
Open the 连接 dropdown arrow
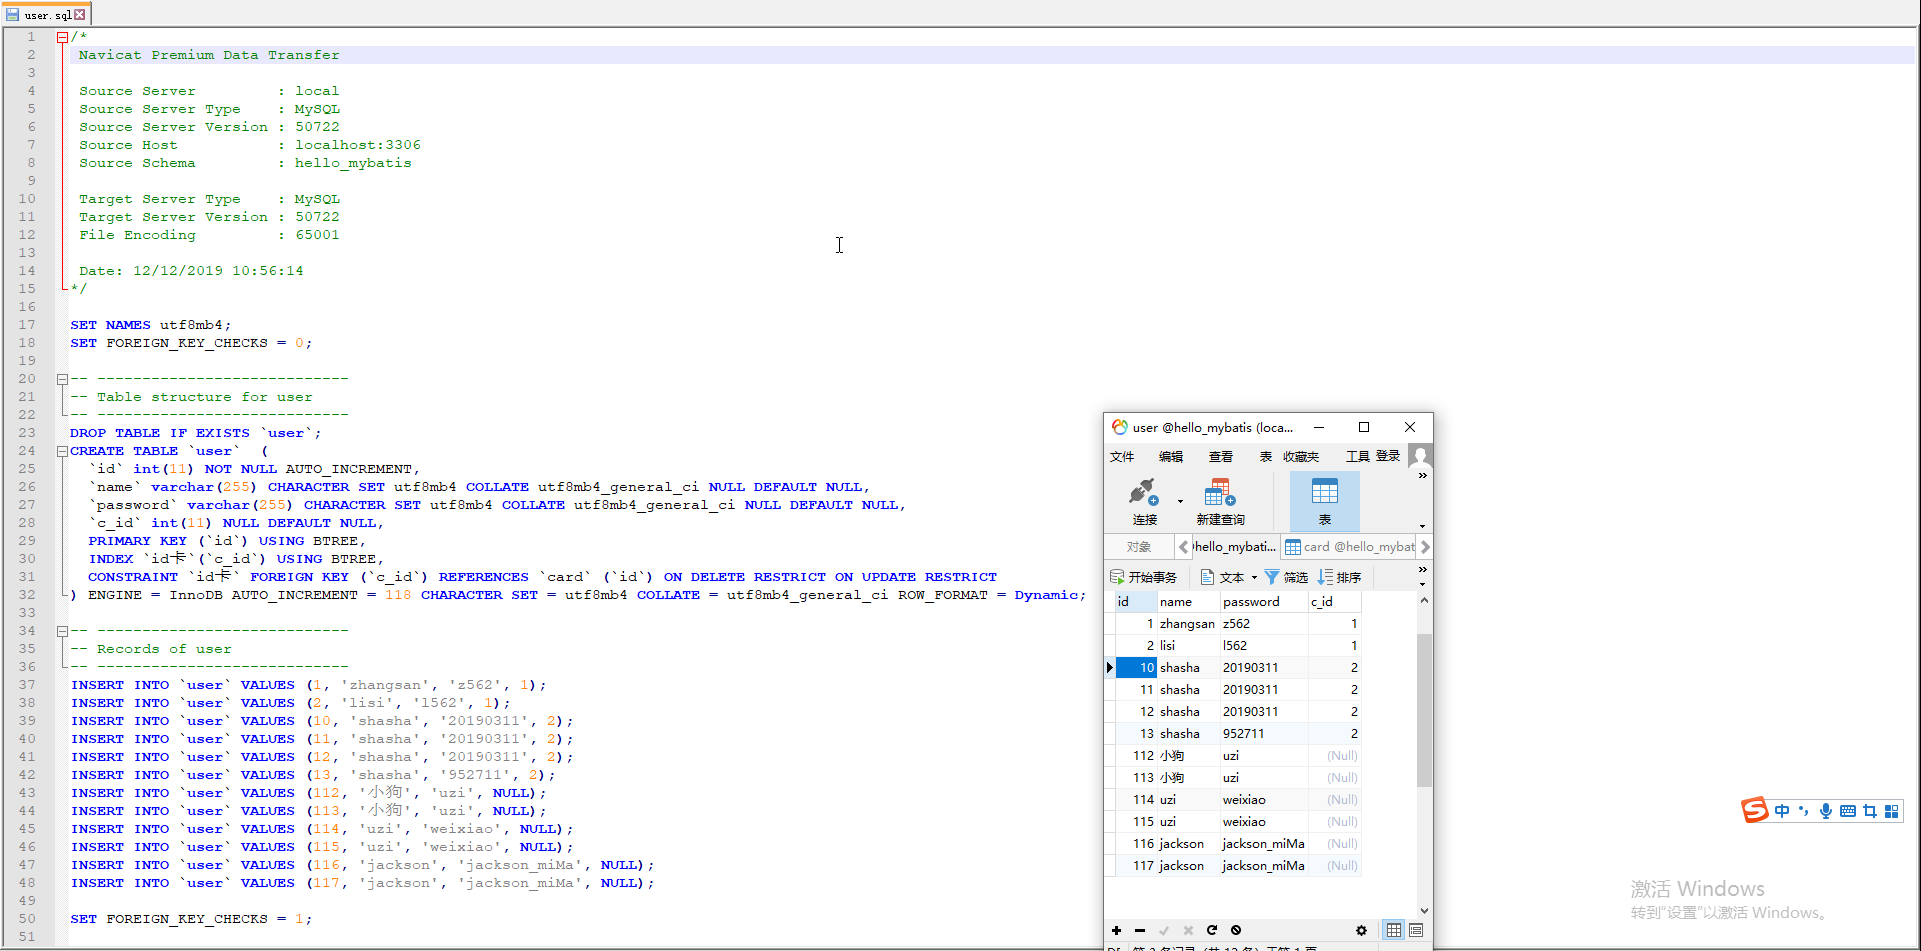pos(1180,501)
